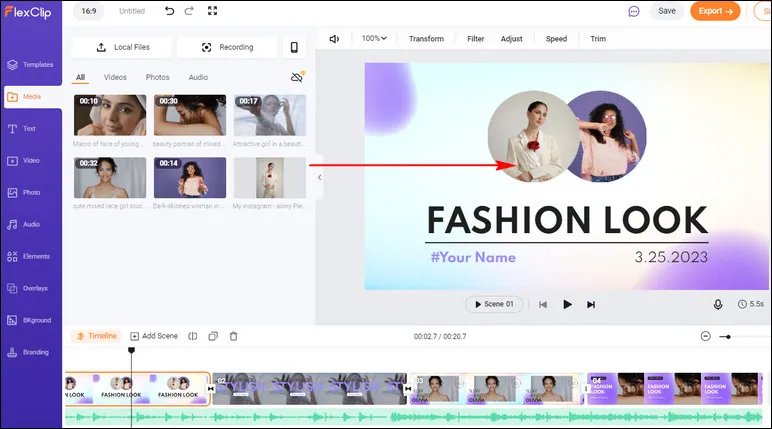The height and width of the screenshot is (429, 772).
Task: Click the main play button
Action: click(x=567, y=304)
